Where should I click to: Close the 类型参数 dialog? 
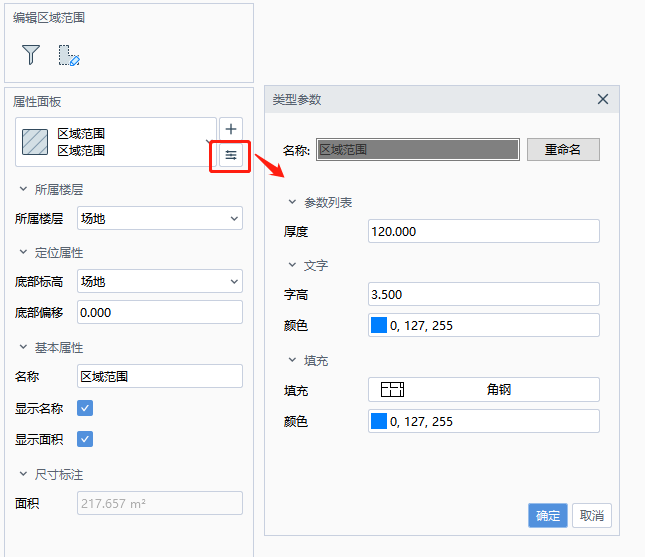(x=603, y=99)
